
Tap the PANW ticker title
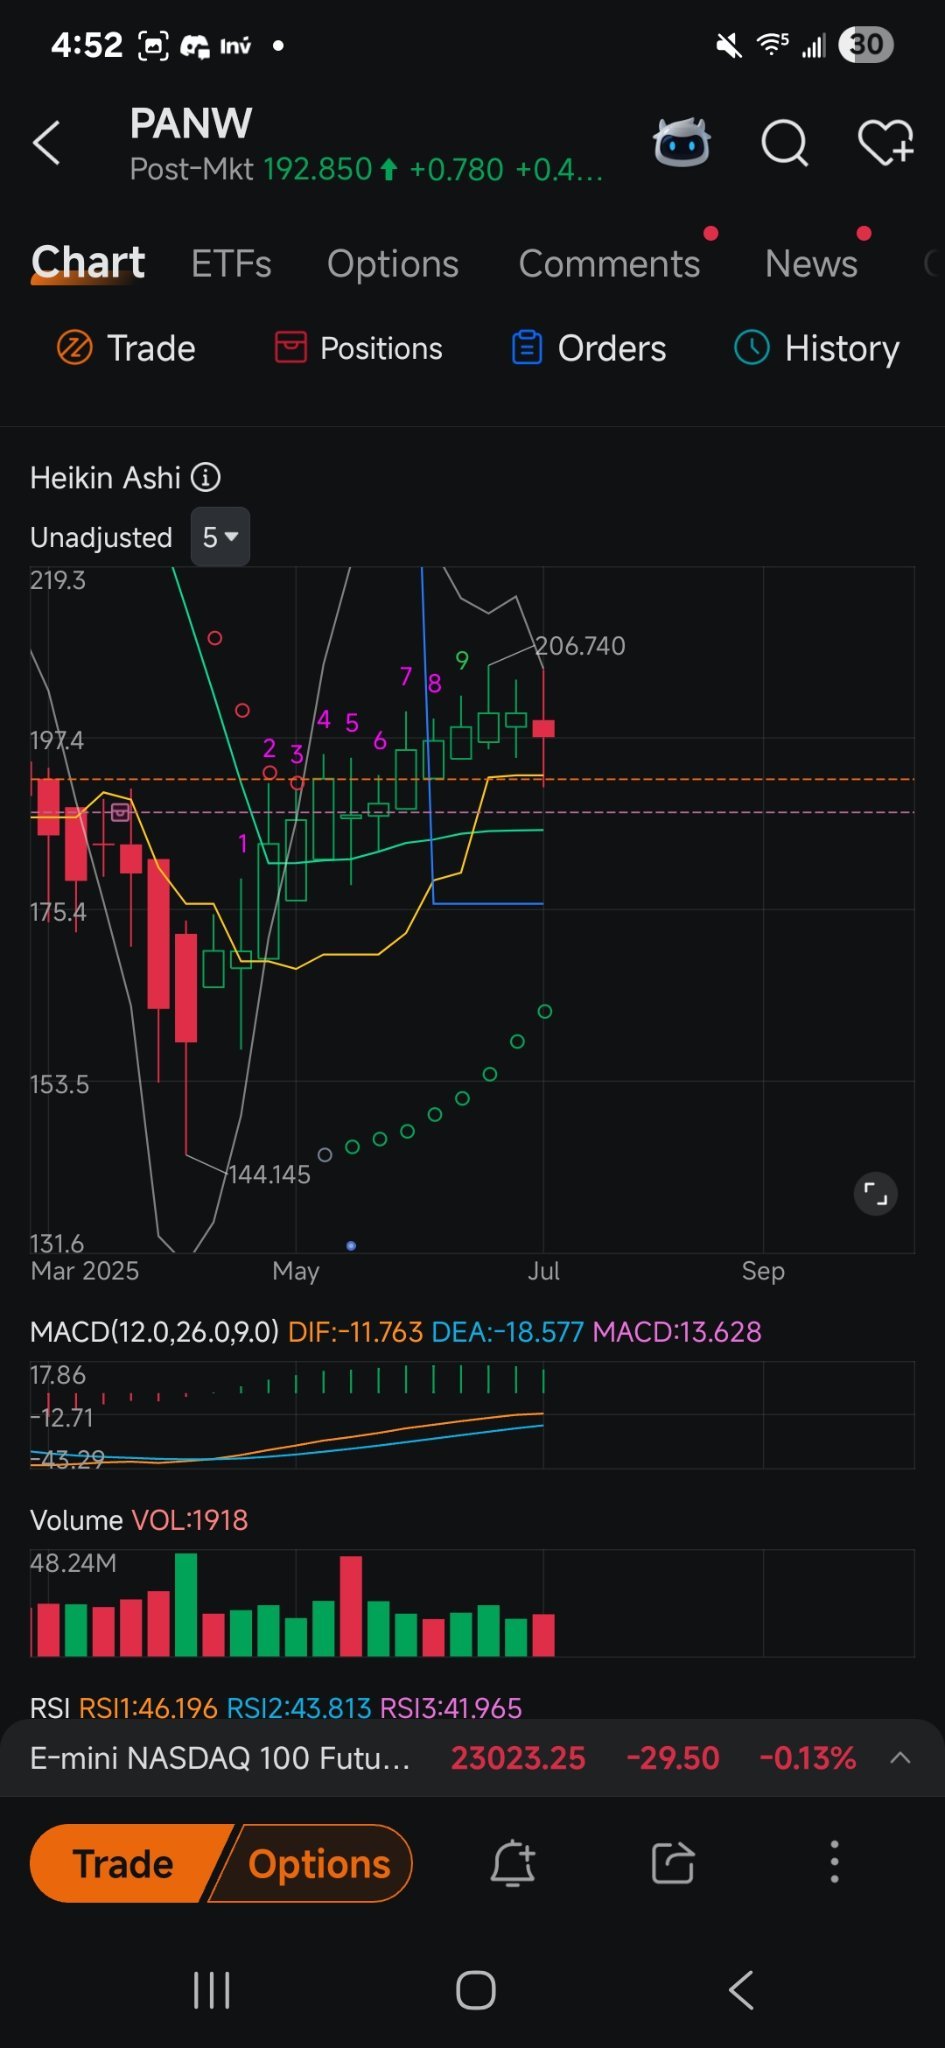190,123
